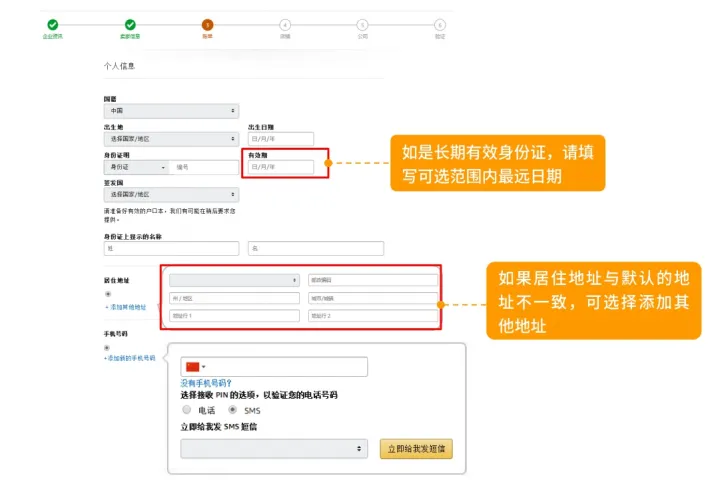The height and width of the screenshot is (482, 720).
Task: Focus the 地址行 1 input field
Action: tap(234, 316)
